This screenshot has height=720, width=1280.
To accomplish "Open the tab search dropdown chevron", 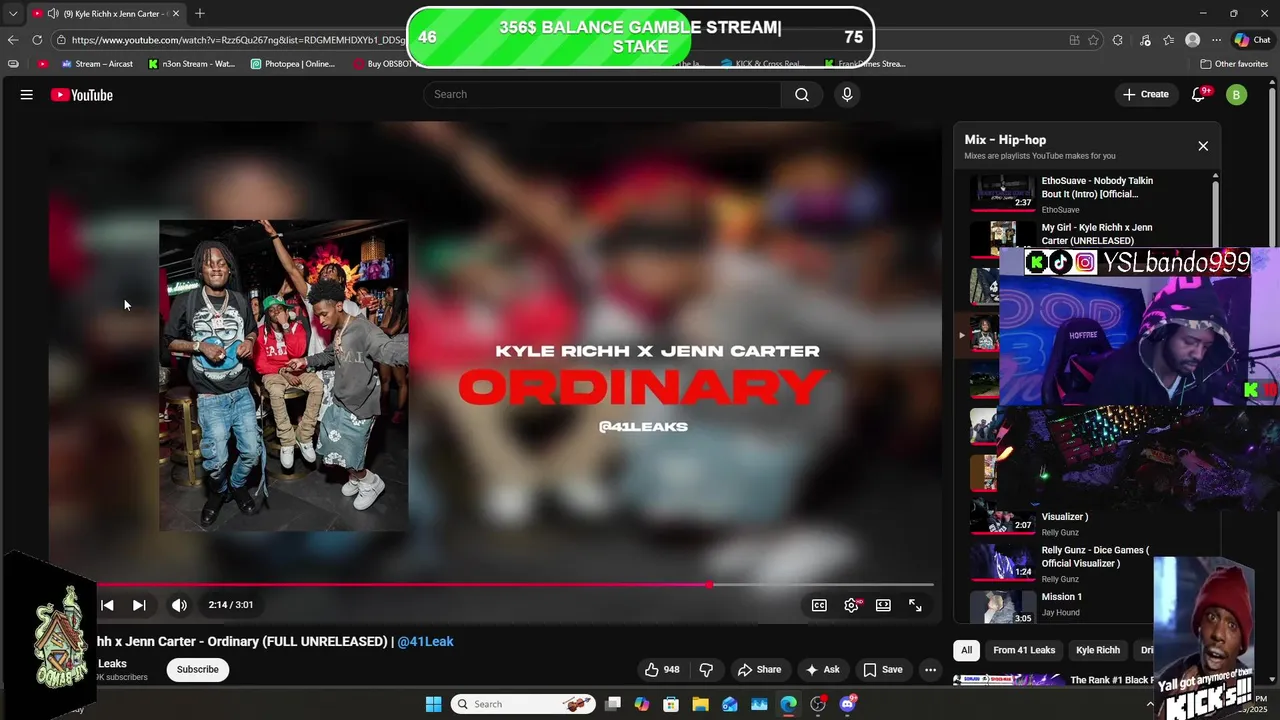I will [x=12, y=14].
